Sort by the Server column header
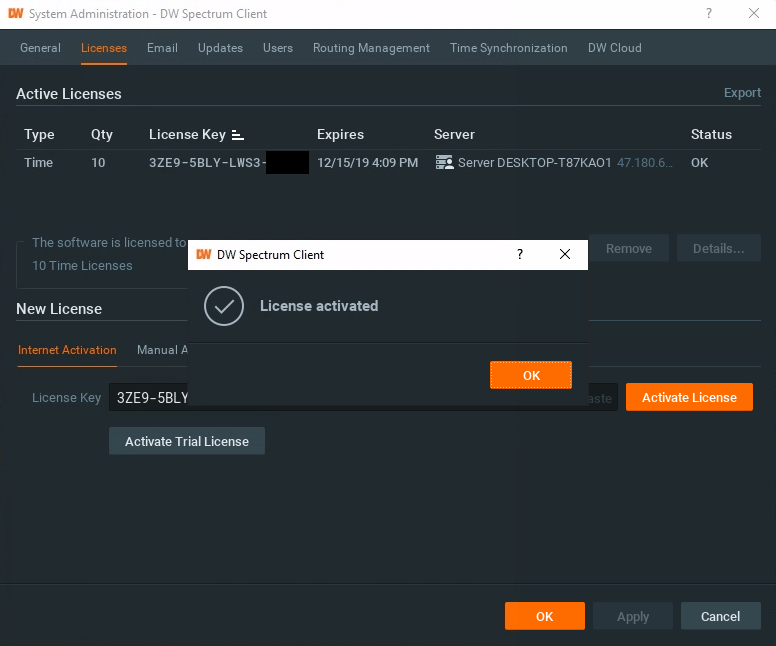The height and width of the screenshot is (646, 776). click(454, 135)
